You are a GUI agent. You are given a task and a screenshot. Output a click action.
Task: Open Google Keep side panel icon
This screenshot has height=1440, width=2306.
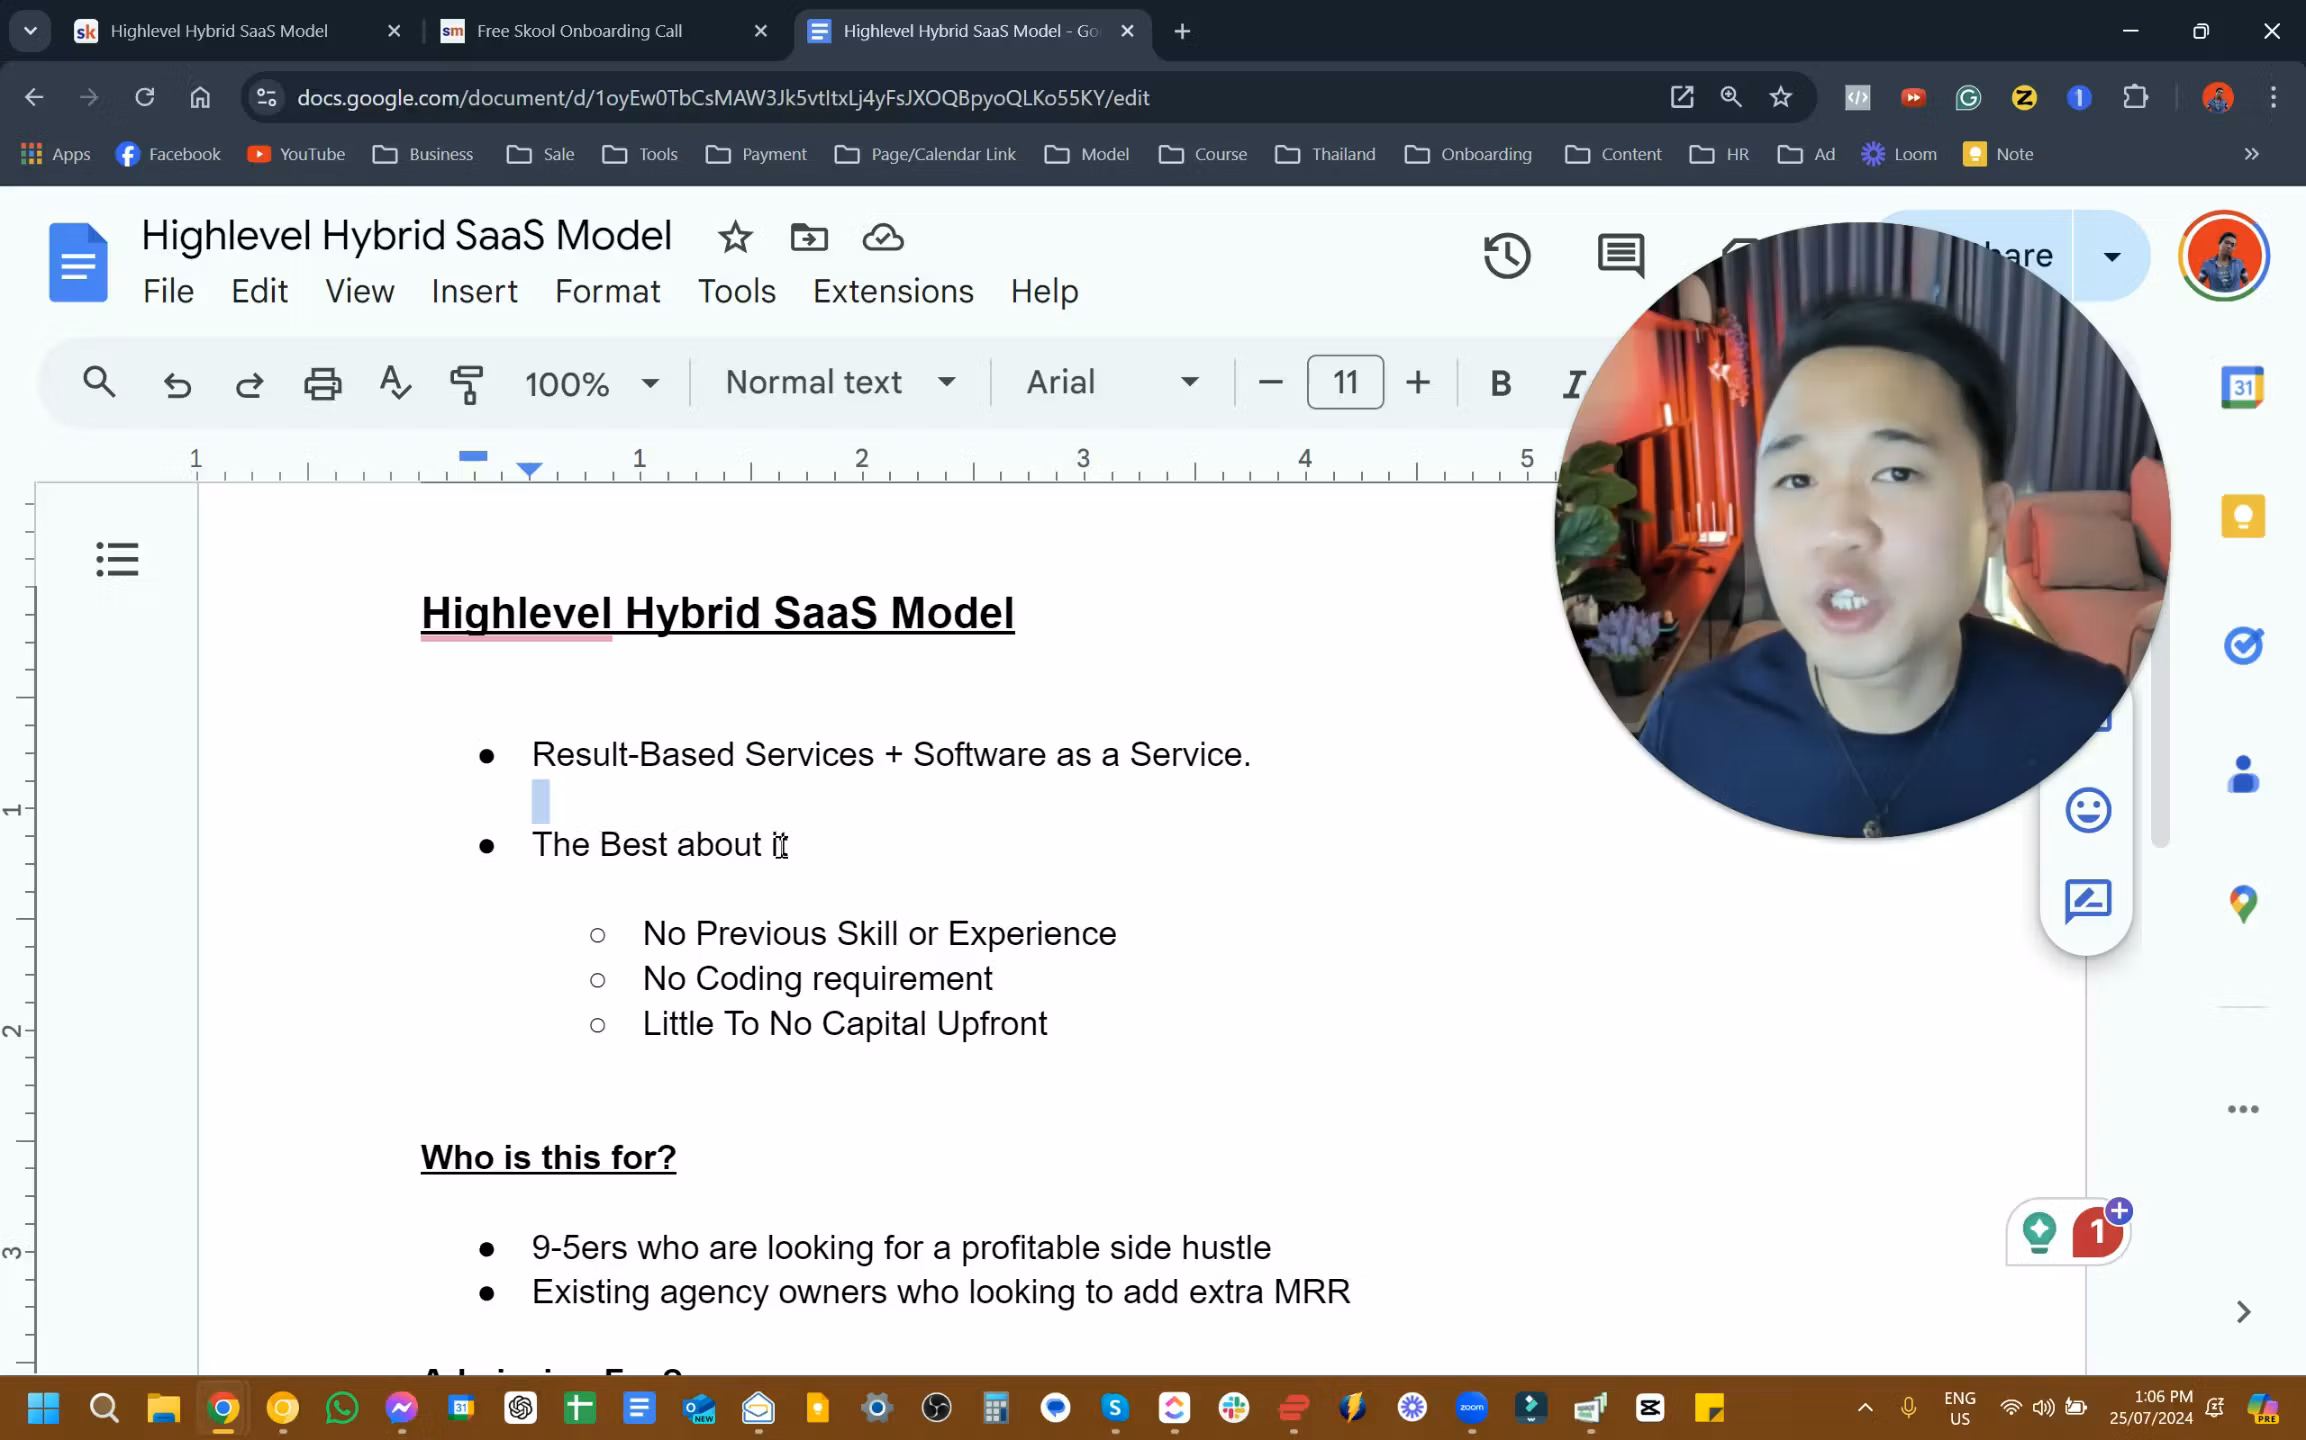[2242, 516]
